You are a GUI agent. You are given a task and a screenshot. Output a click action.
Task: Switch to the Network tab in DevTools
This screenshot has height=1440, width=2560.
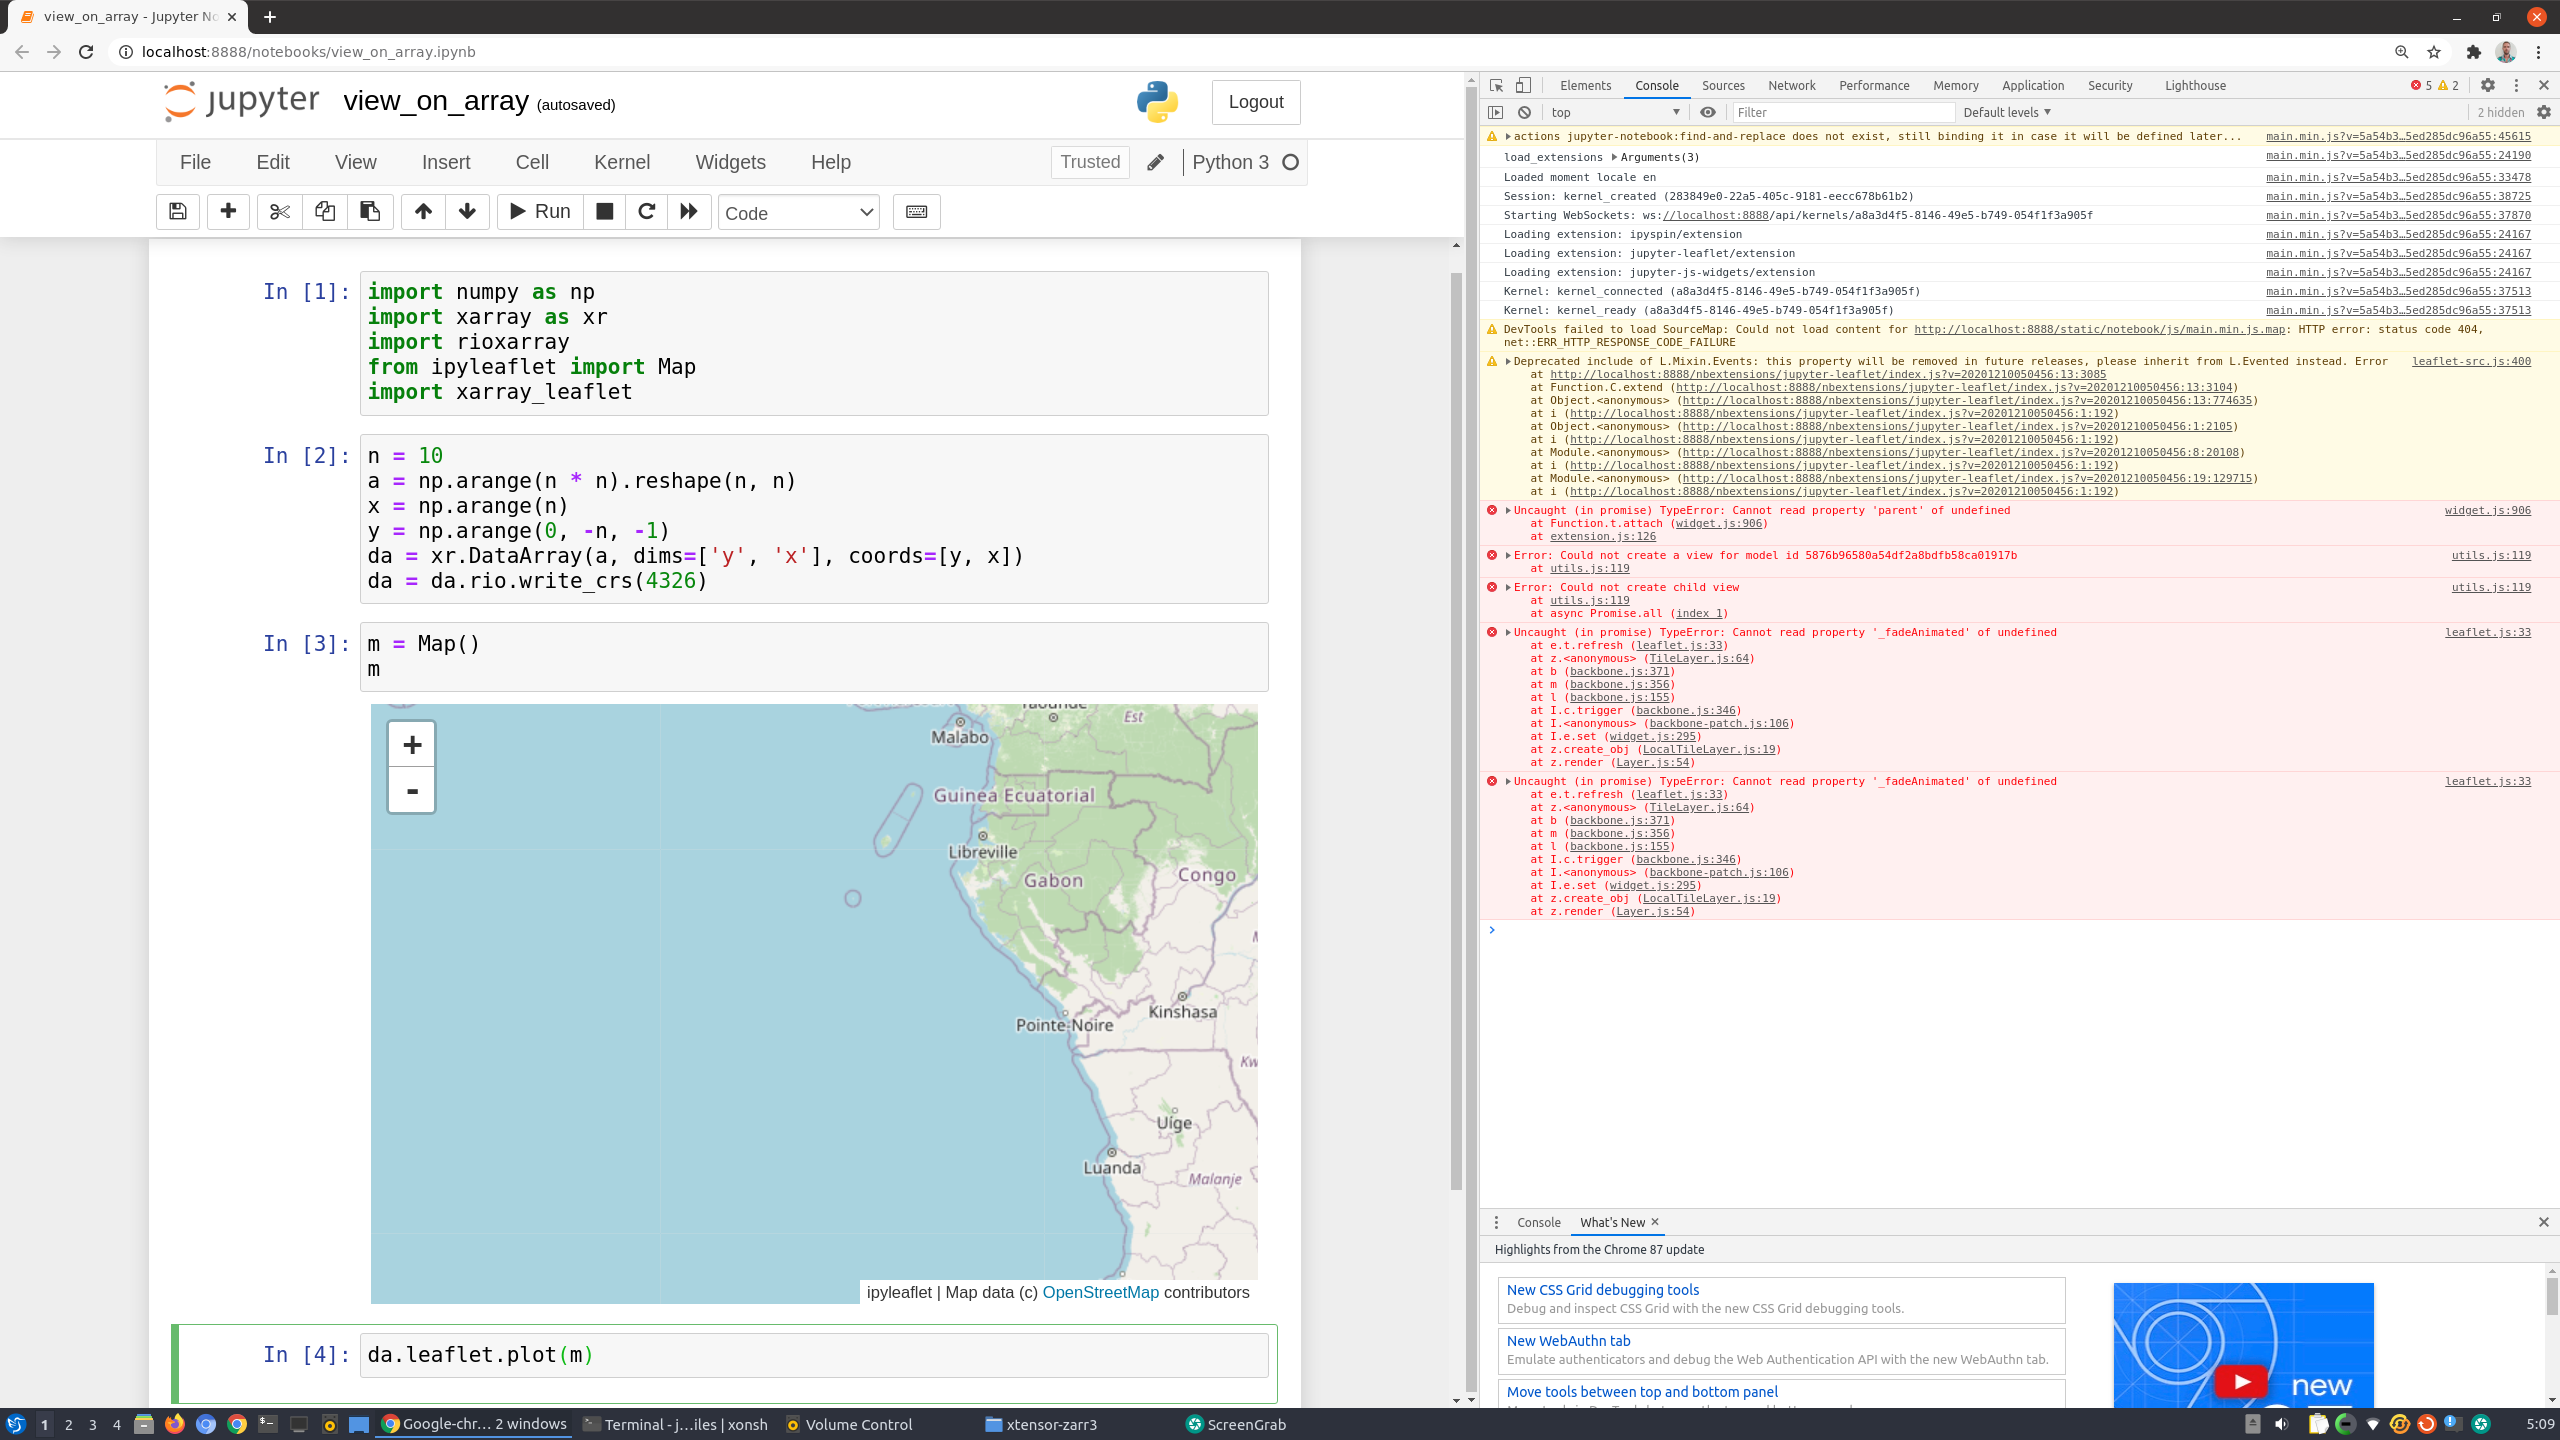coord(1791,85)
